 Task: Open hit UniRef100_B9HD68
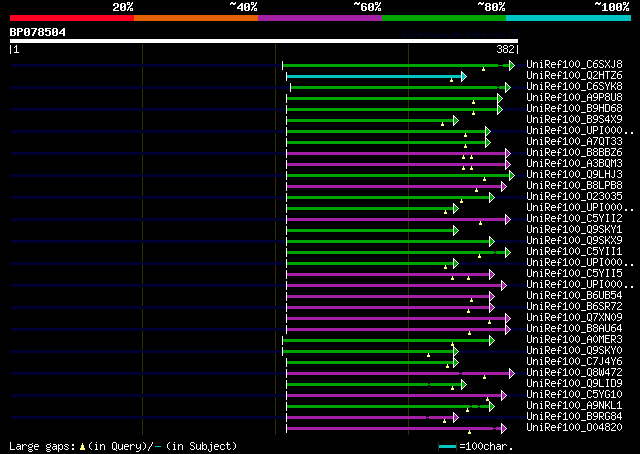[x=574, y=108]
